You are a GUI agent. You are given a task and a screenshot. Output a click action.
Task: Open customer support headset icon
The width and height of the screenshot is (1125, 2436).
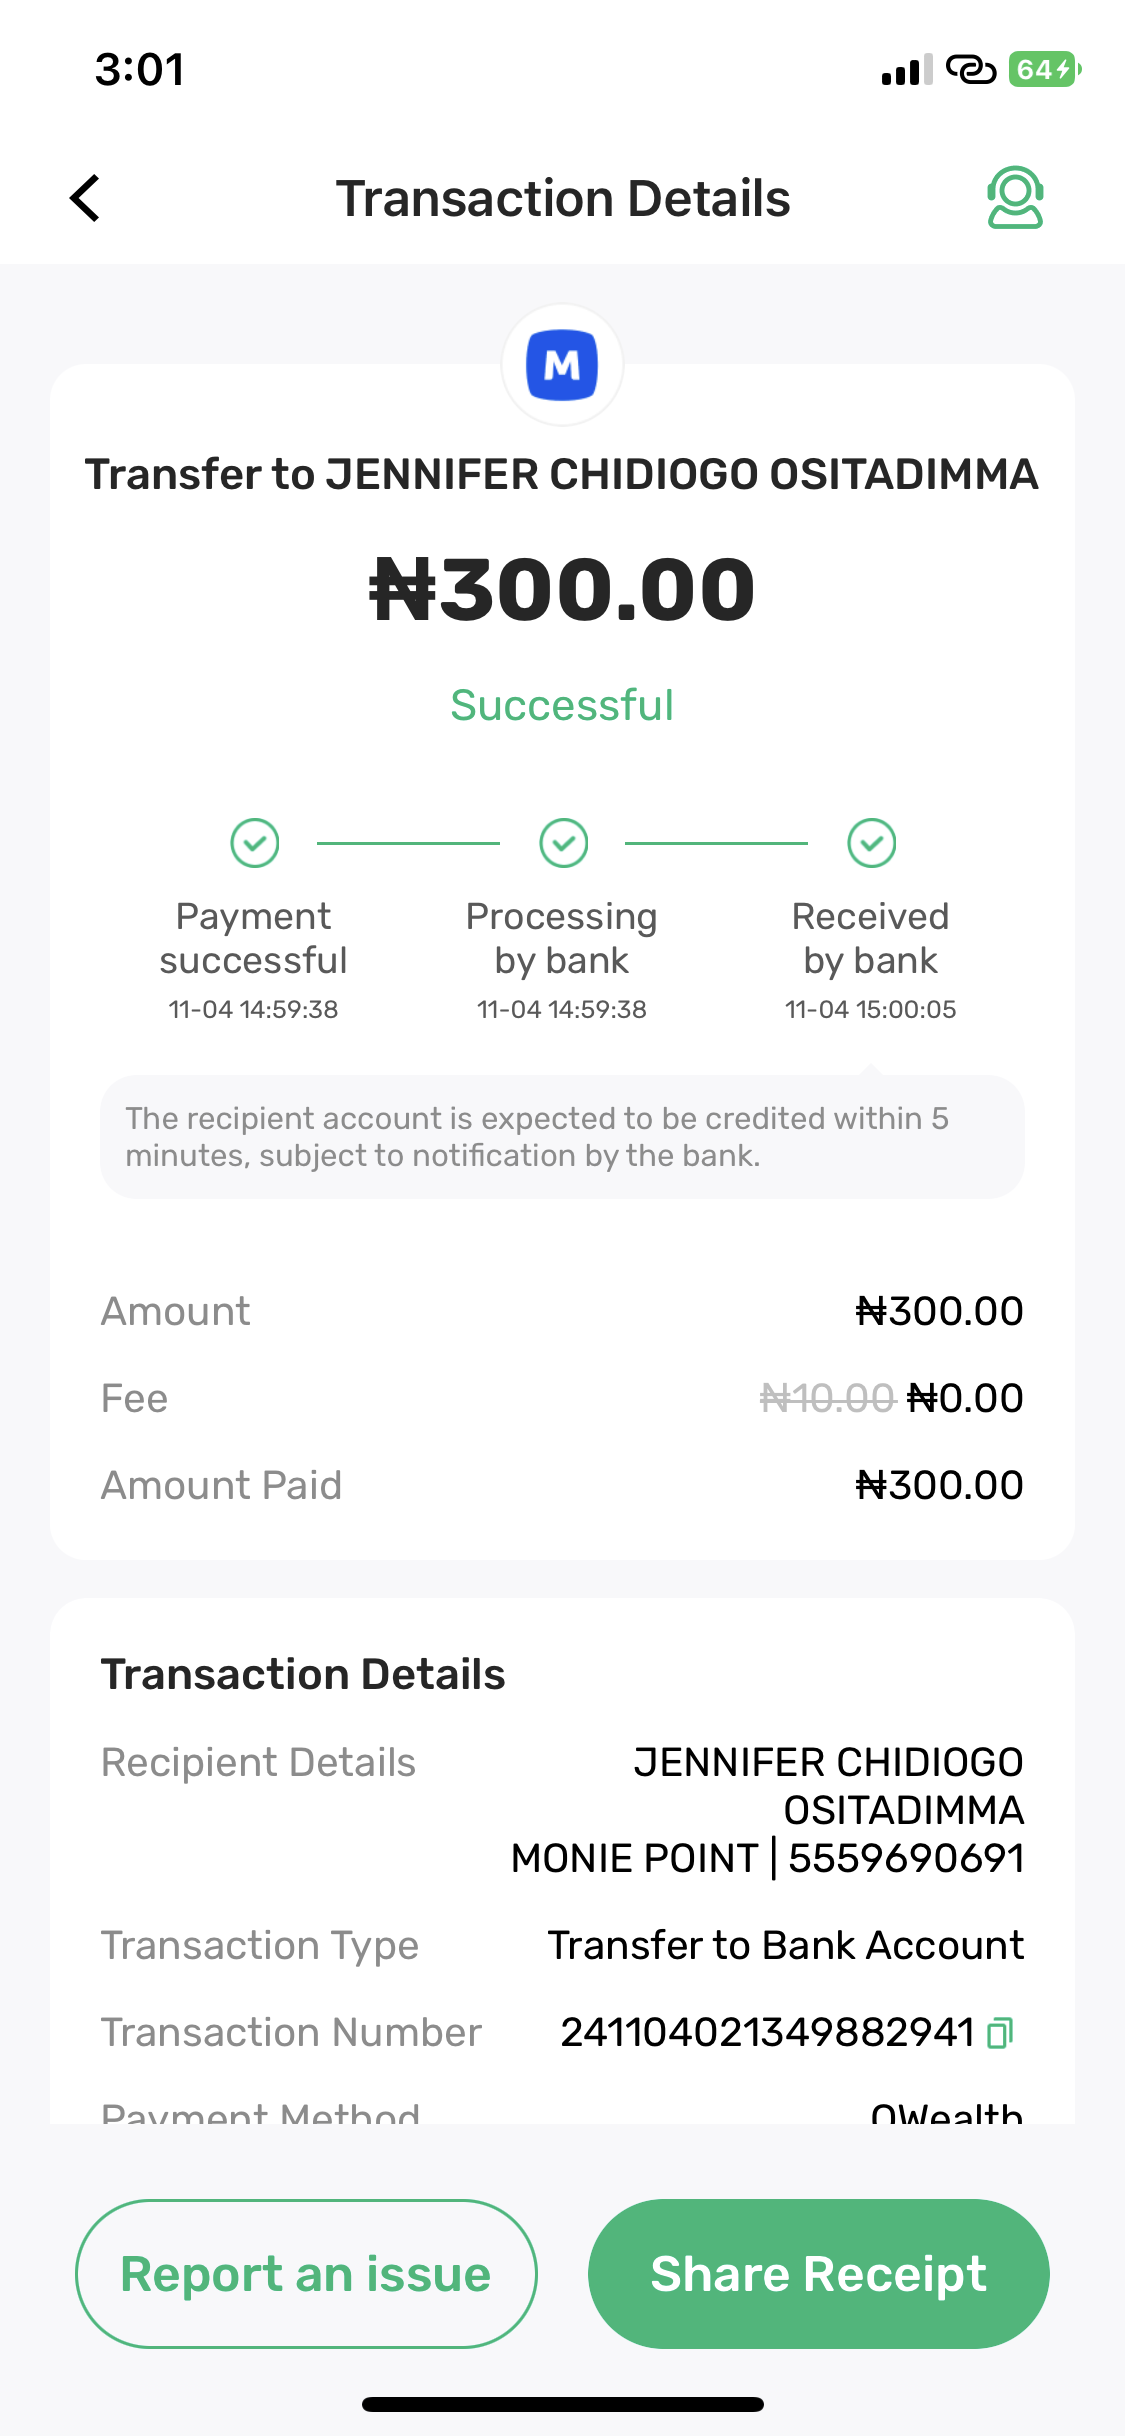tap(1015, 197)
